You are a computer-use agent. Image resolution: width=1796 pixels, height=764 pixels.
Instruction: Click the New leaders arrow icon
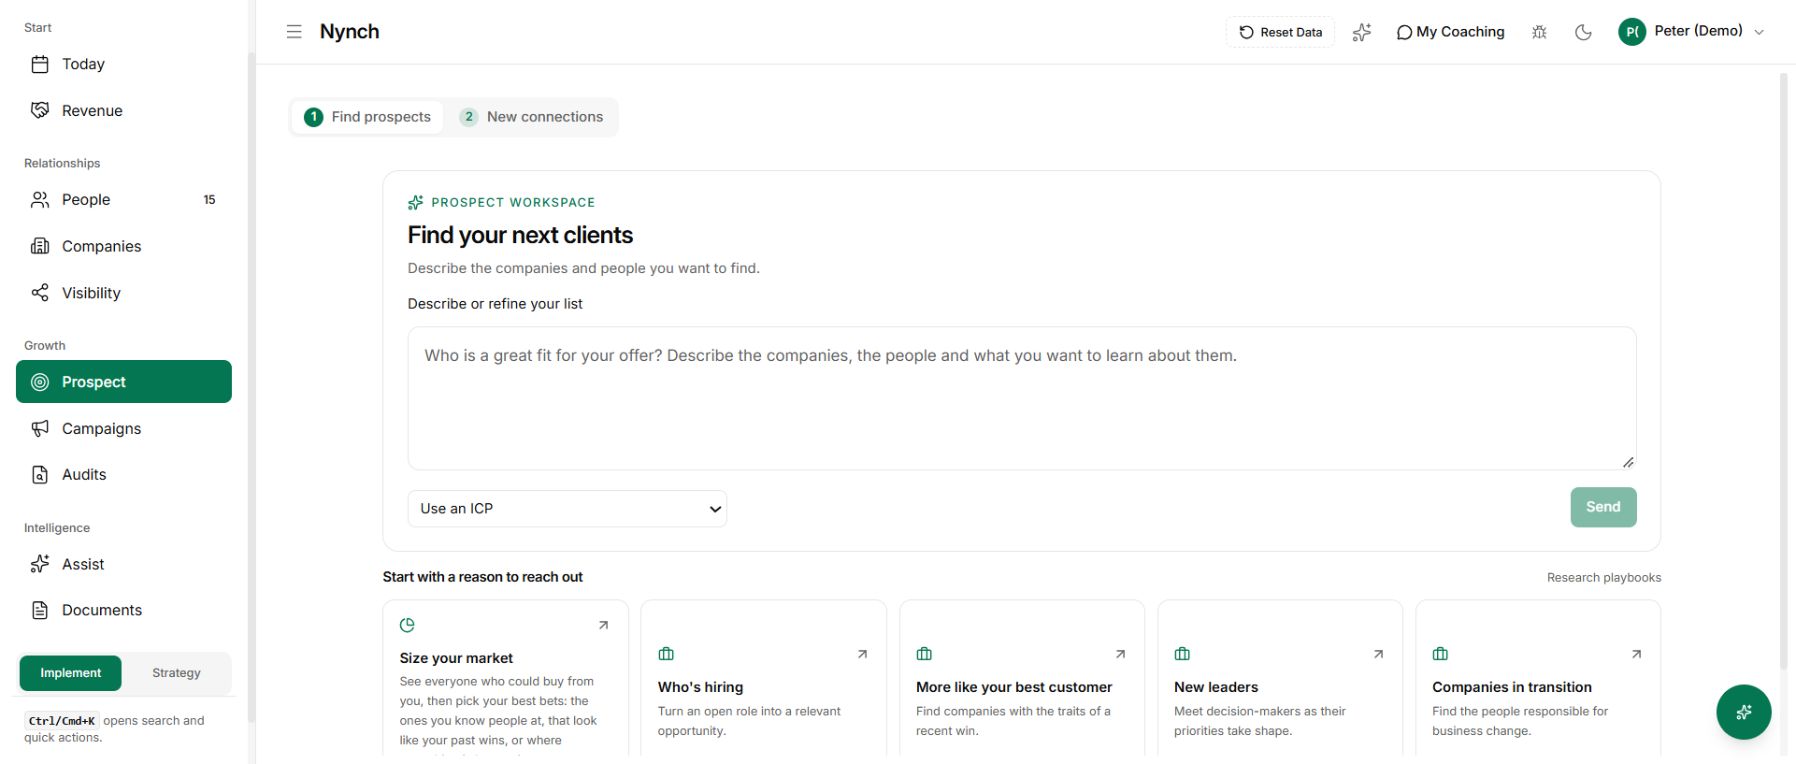1378,654
